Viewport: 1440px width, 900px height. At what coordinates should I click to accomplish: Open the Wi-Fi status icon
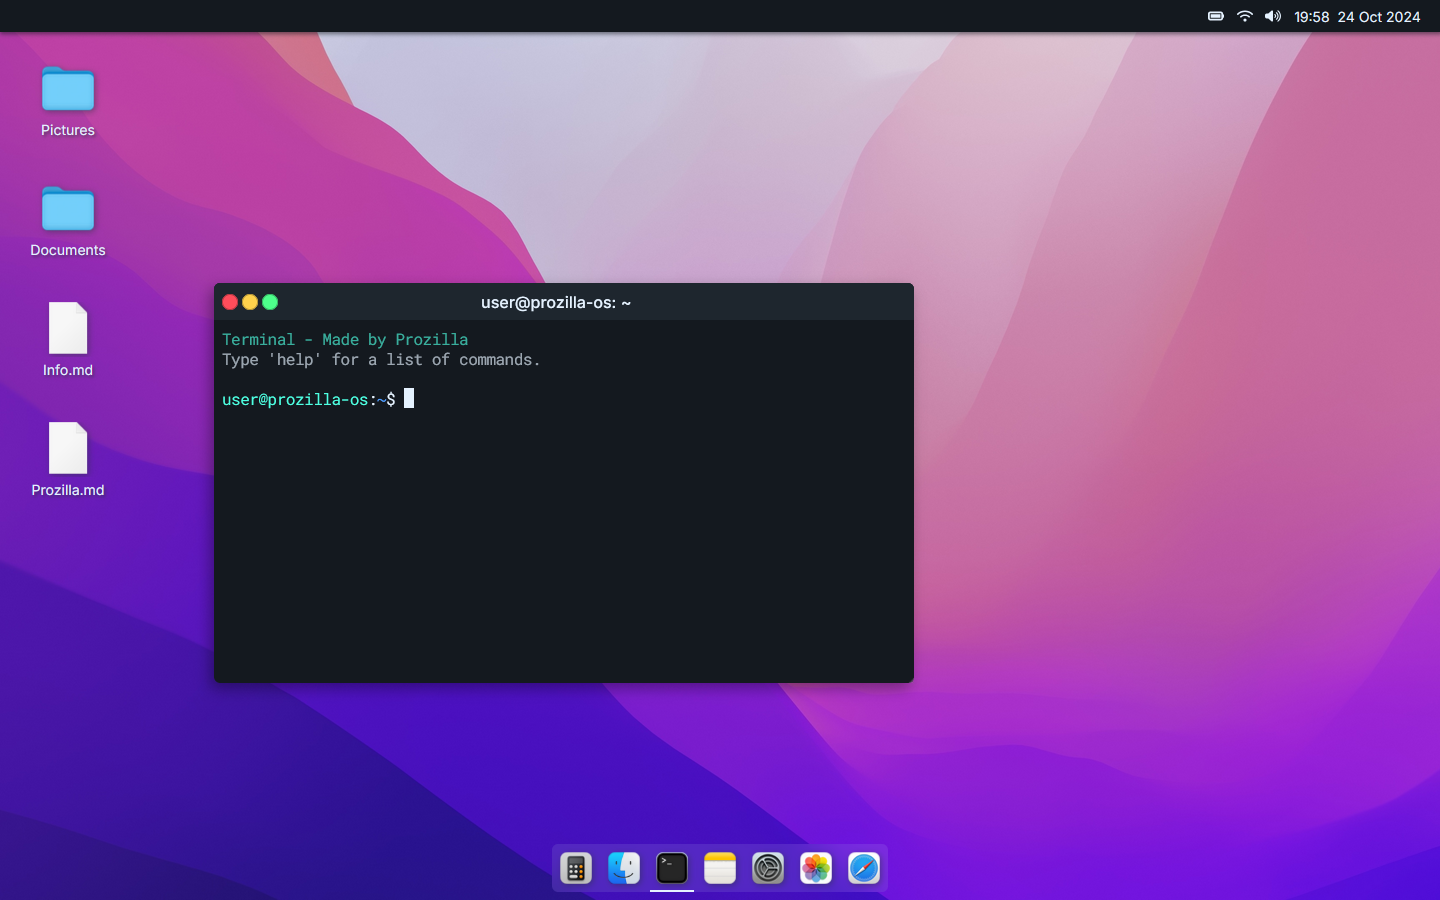point(1245,16)
